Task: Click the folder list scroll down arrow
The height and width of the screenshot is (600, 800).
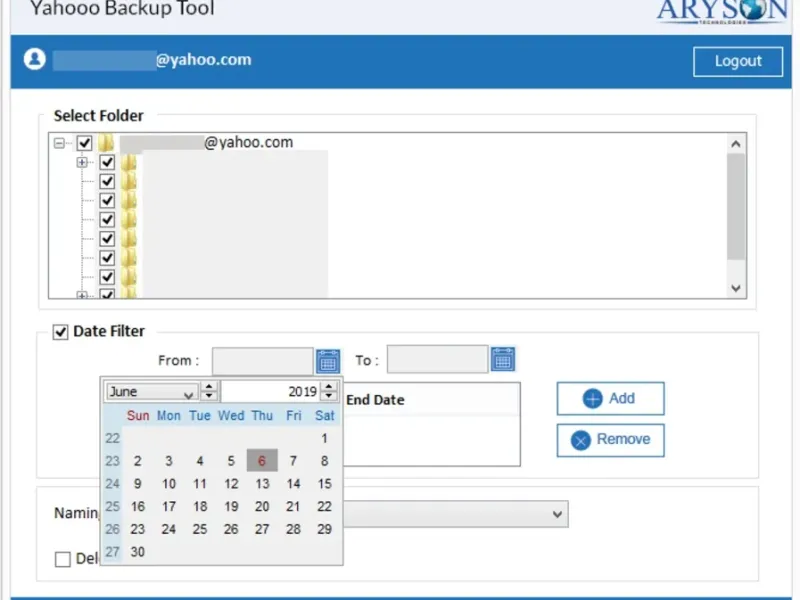Action: [x=736, y=288]
